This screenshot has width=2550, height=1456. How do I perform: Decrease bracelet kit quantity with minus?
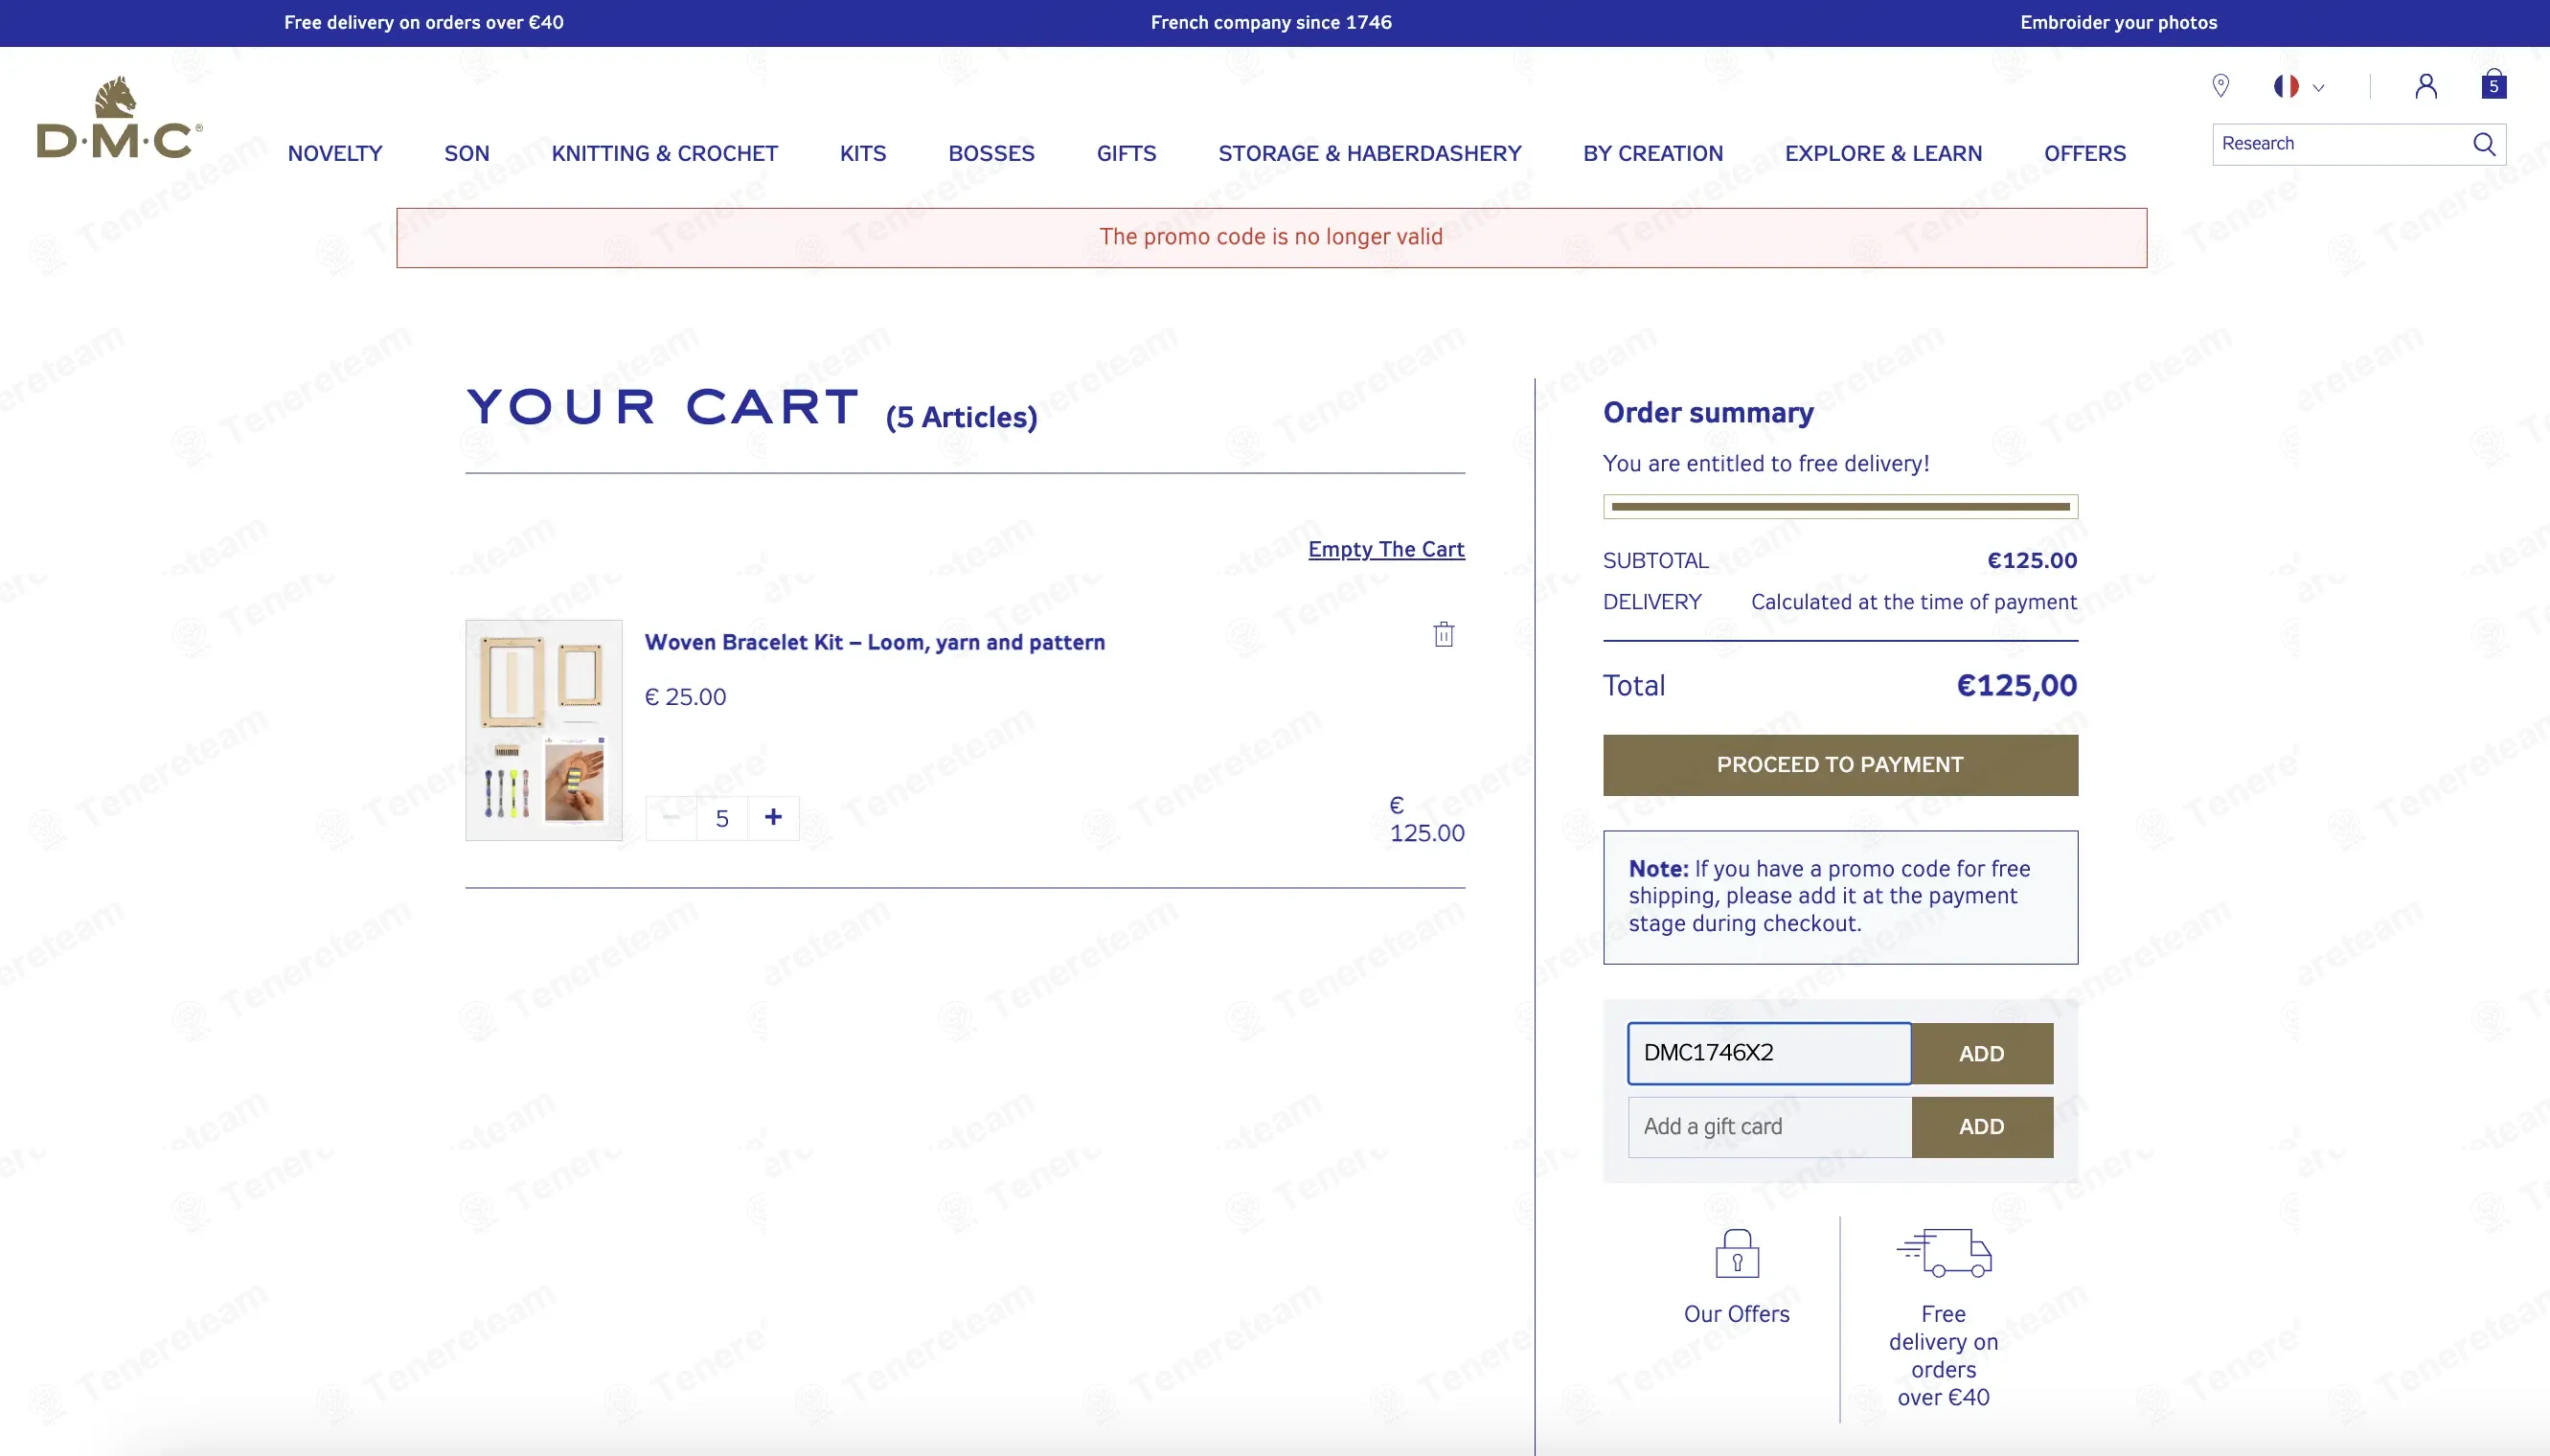671,818
